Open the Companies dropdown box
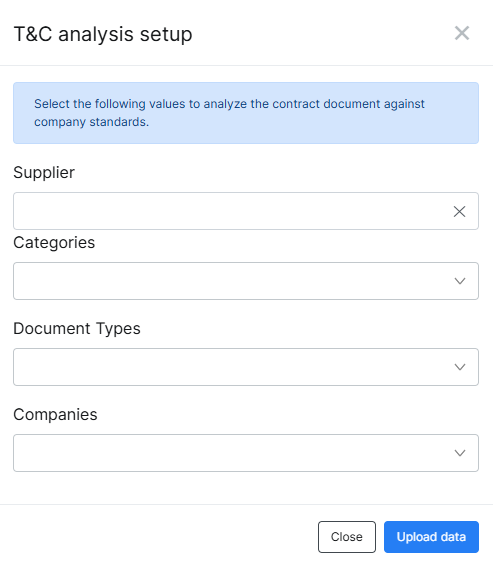493x565 pixels. [x=246, y=453]
